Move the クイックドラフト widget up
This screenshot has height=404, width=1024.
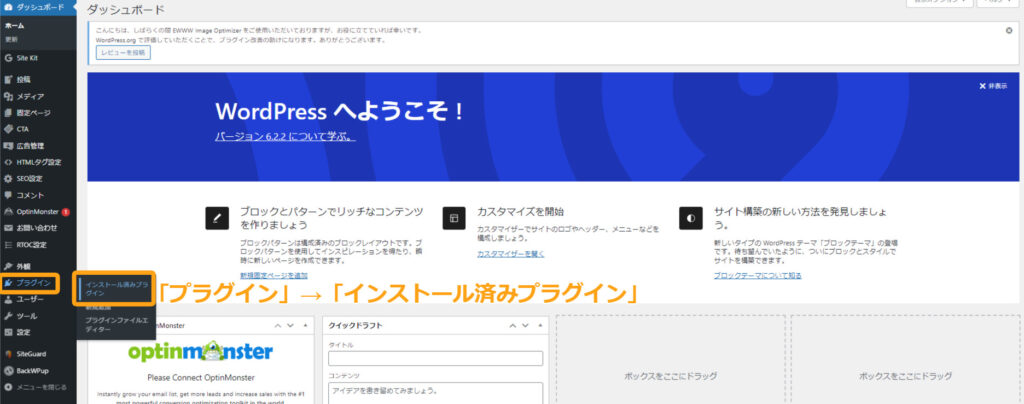[513, 325]
